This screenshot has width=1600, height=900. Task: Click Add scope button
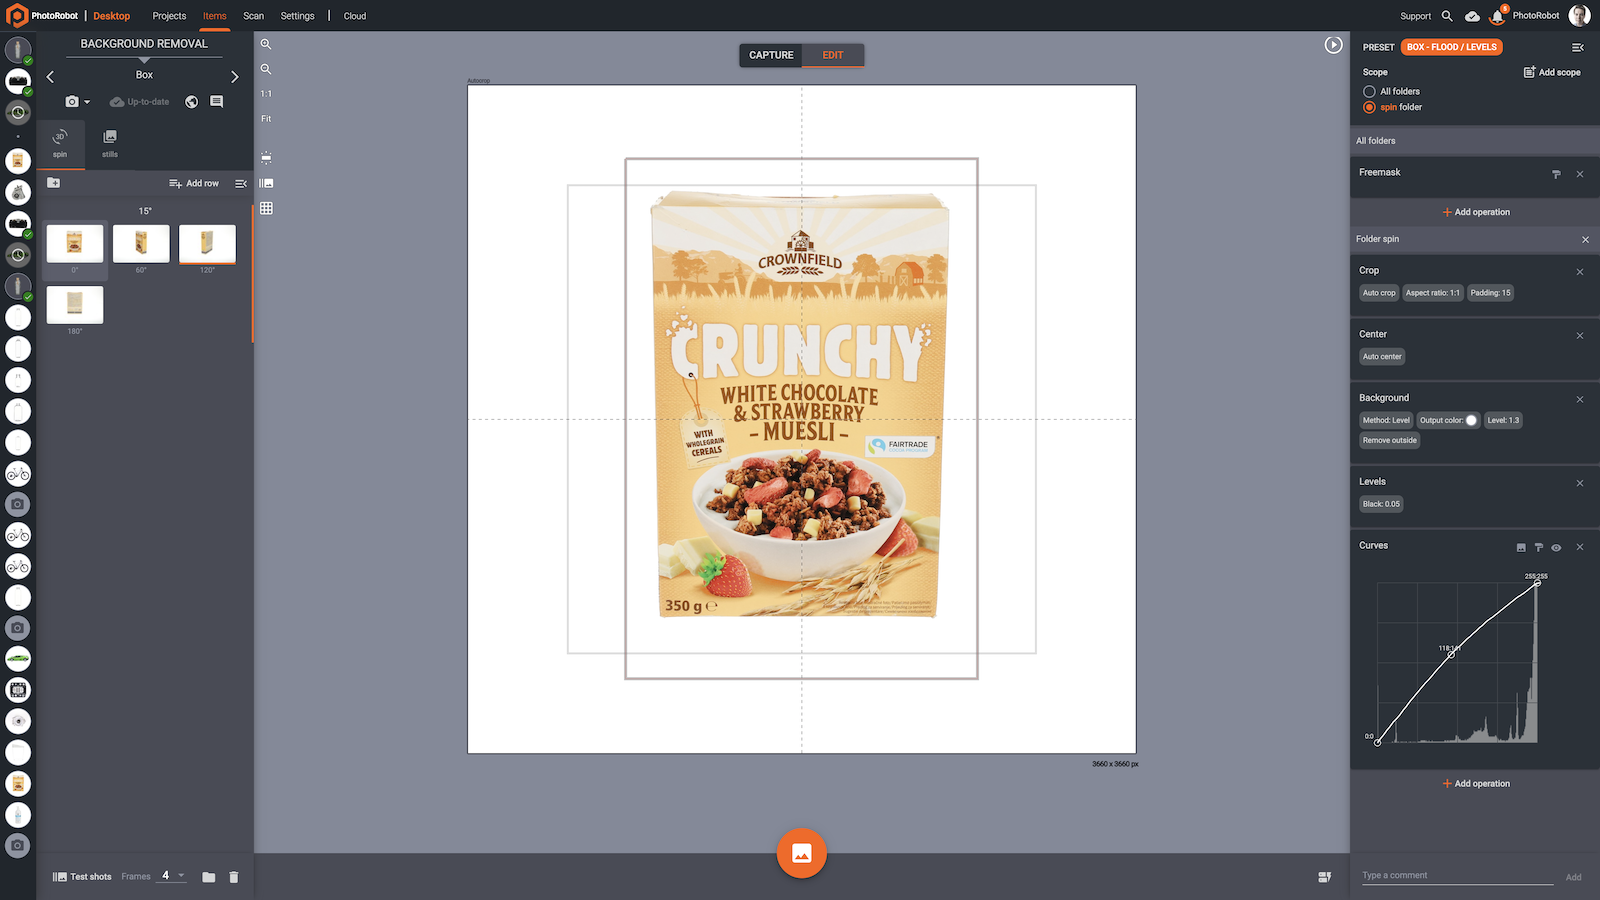click(1552, 72)
